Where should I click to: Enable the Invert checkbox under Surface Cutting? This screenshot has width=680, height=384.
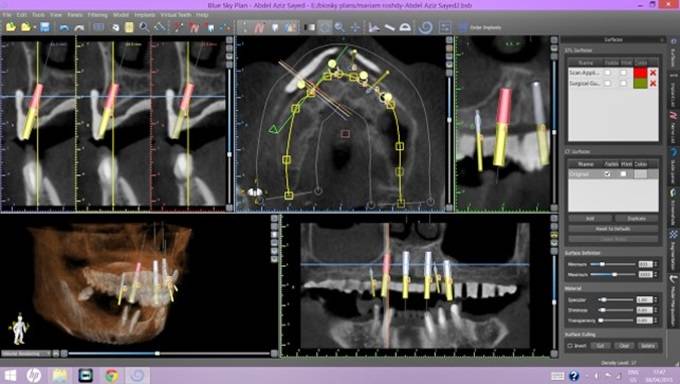tap(570, 346)
